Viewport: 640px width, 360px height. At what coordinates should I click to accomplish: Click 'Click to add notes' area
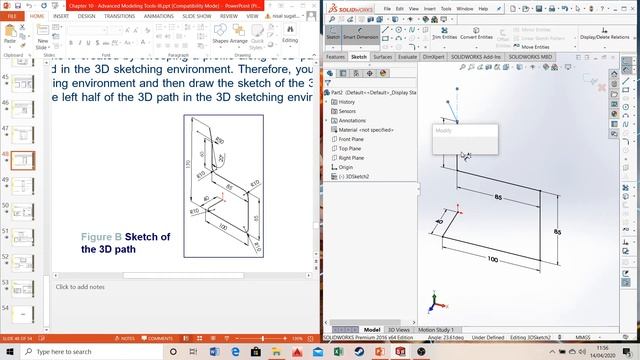tap(80, 287)
